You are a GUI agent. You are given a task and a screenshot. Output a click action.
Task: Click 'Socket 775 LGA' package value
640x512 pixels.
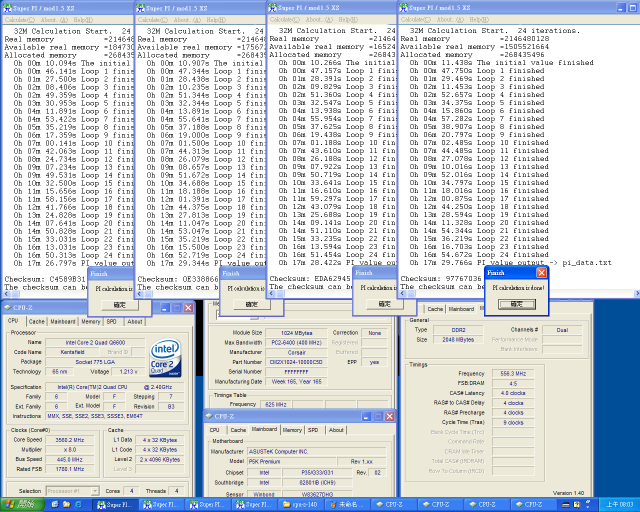coord(95,362)
